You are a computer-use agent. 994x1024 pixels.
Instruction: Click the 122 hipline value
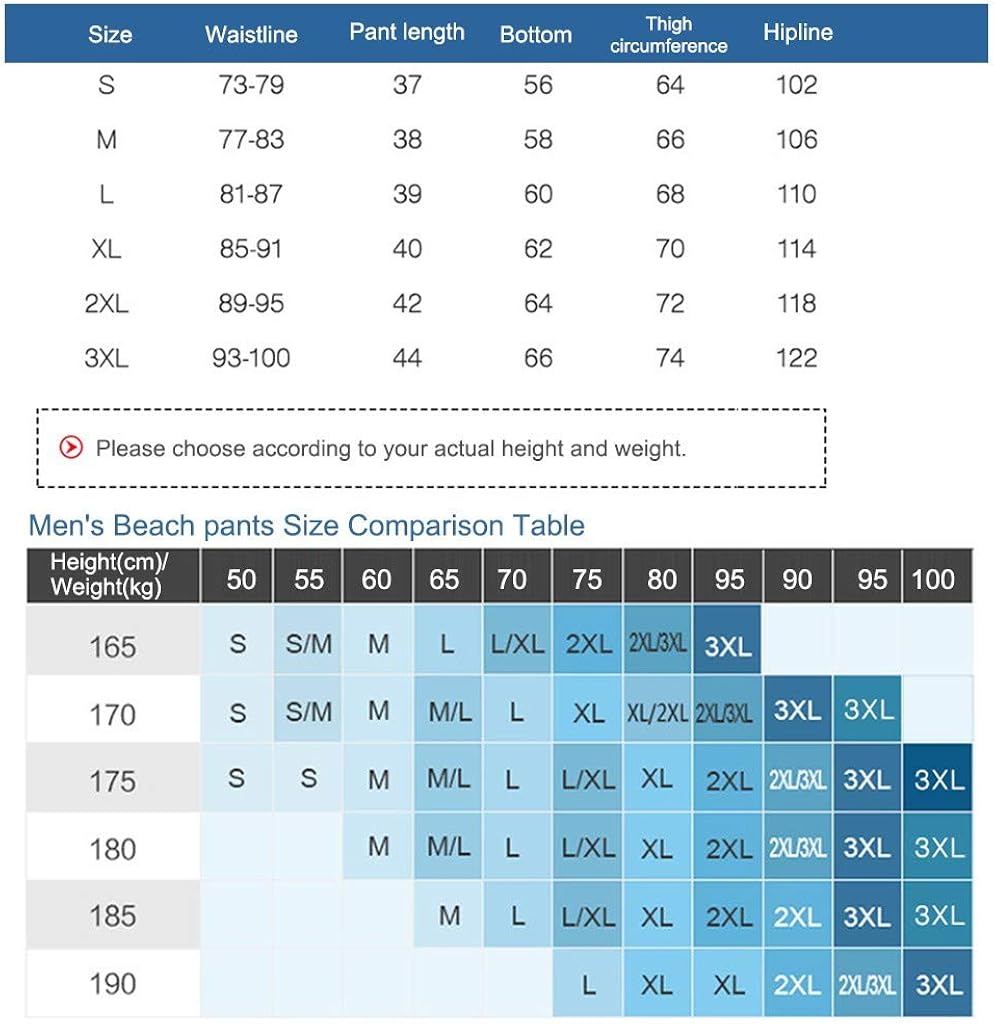(797, 358)
